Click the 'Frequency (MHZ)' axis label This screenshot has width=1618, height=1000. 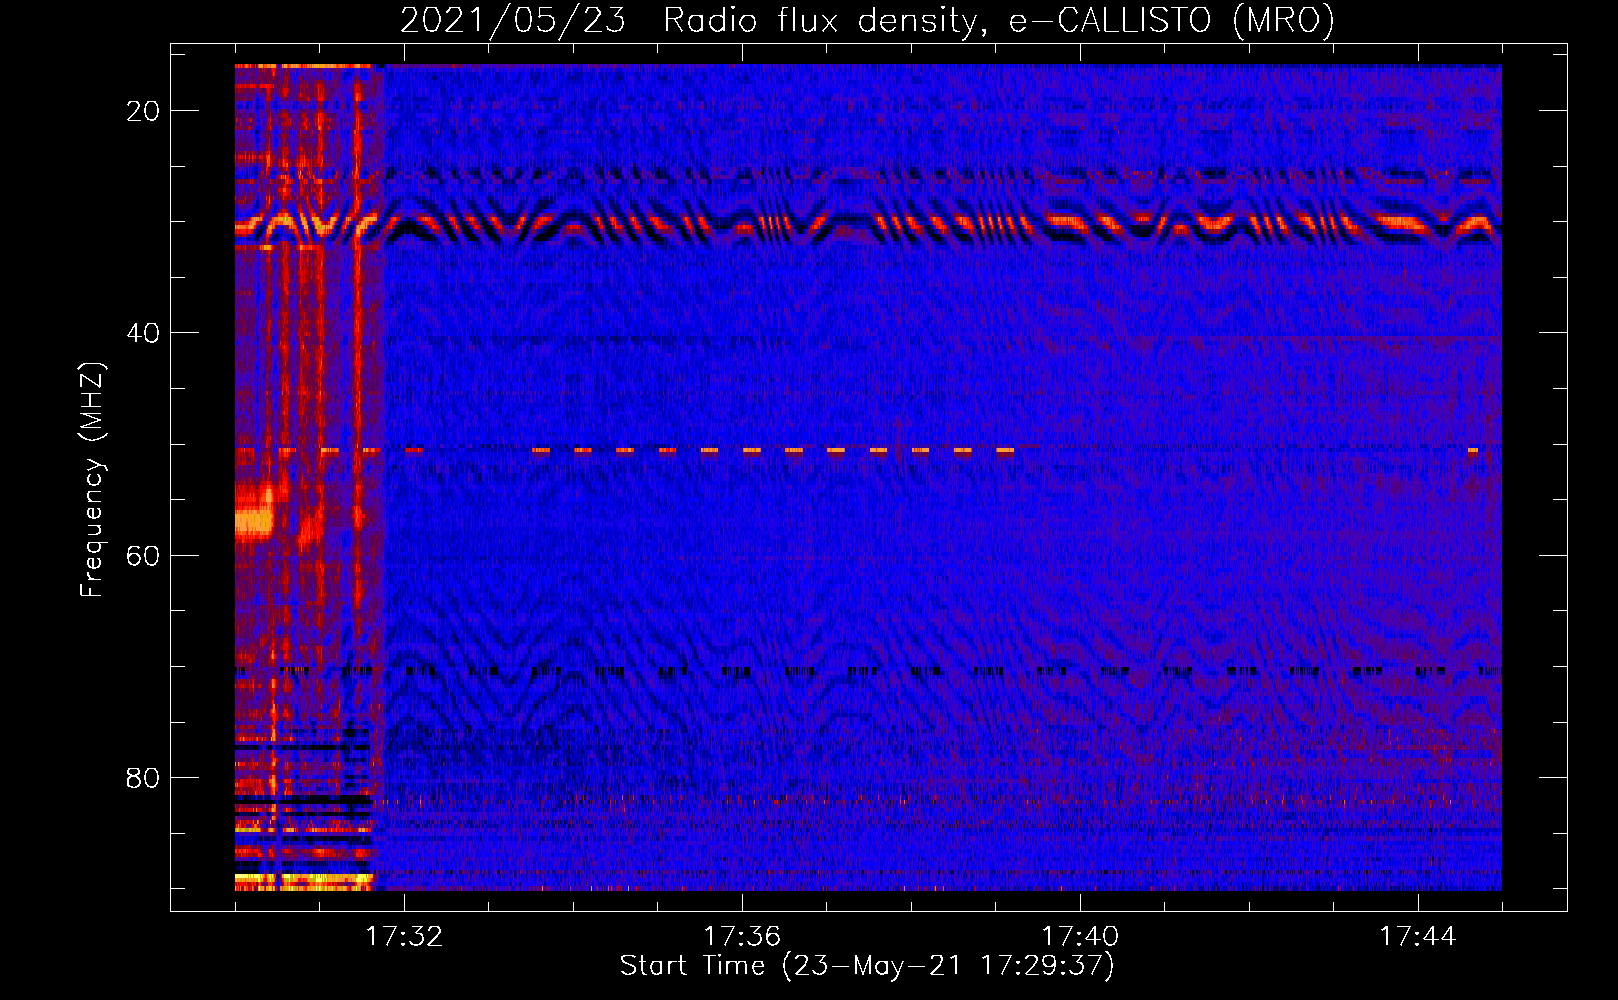point(92,480)
